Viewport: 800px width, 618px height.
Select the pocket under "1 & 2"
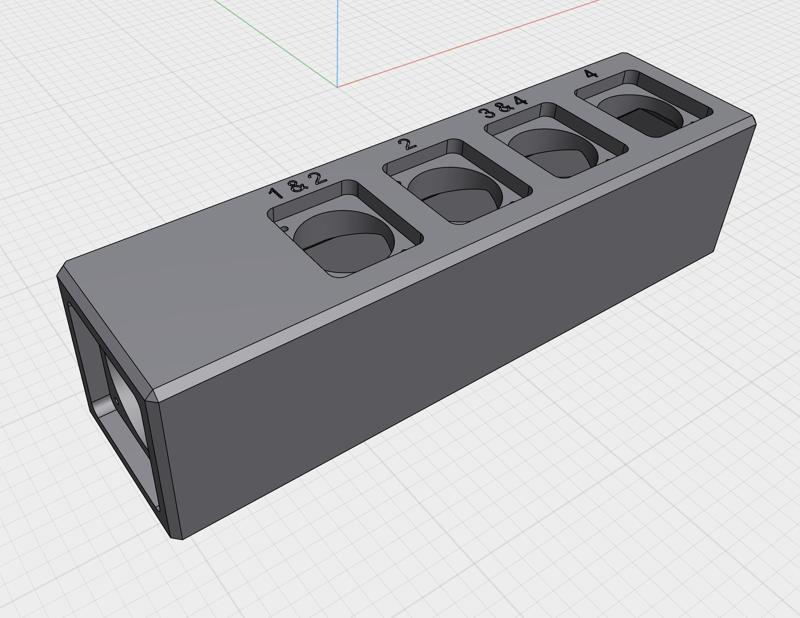[x=345, y=230]
